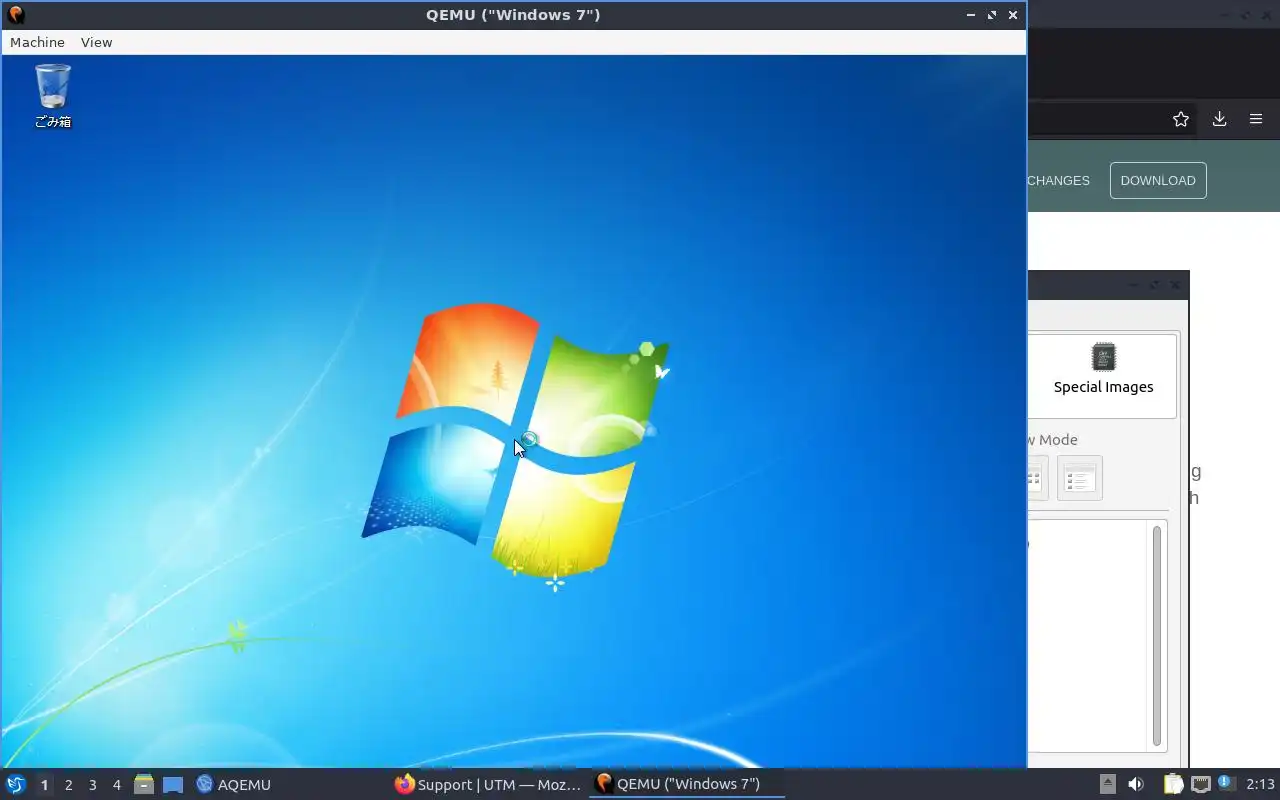Switch to workspace 2

coord(68,785)
